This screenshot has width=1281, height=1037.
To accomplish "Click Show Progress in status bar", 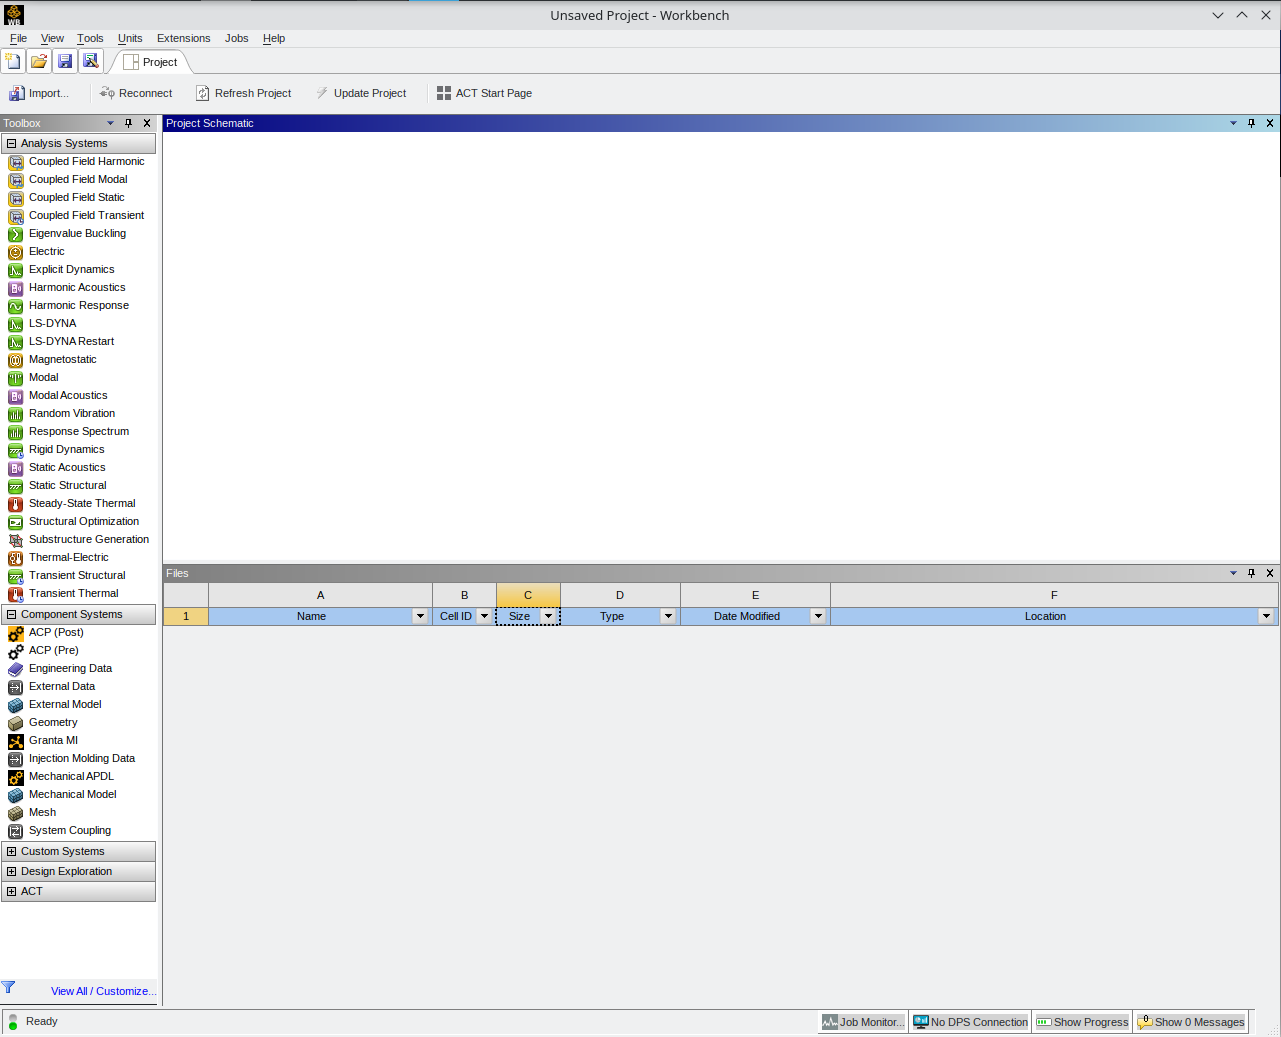I will coord(1082,1022).
